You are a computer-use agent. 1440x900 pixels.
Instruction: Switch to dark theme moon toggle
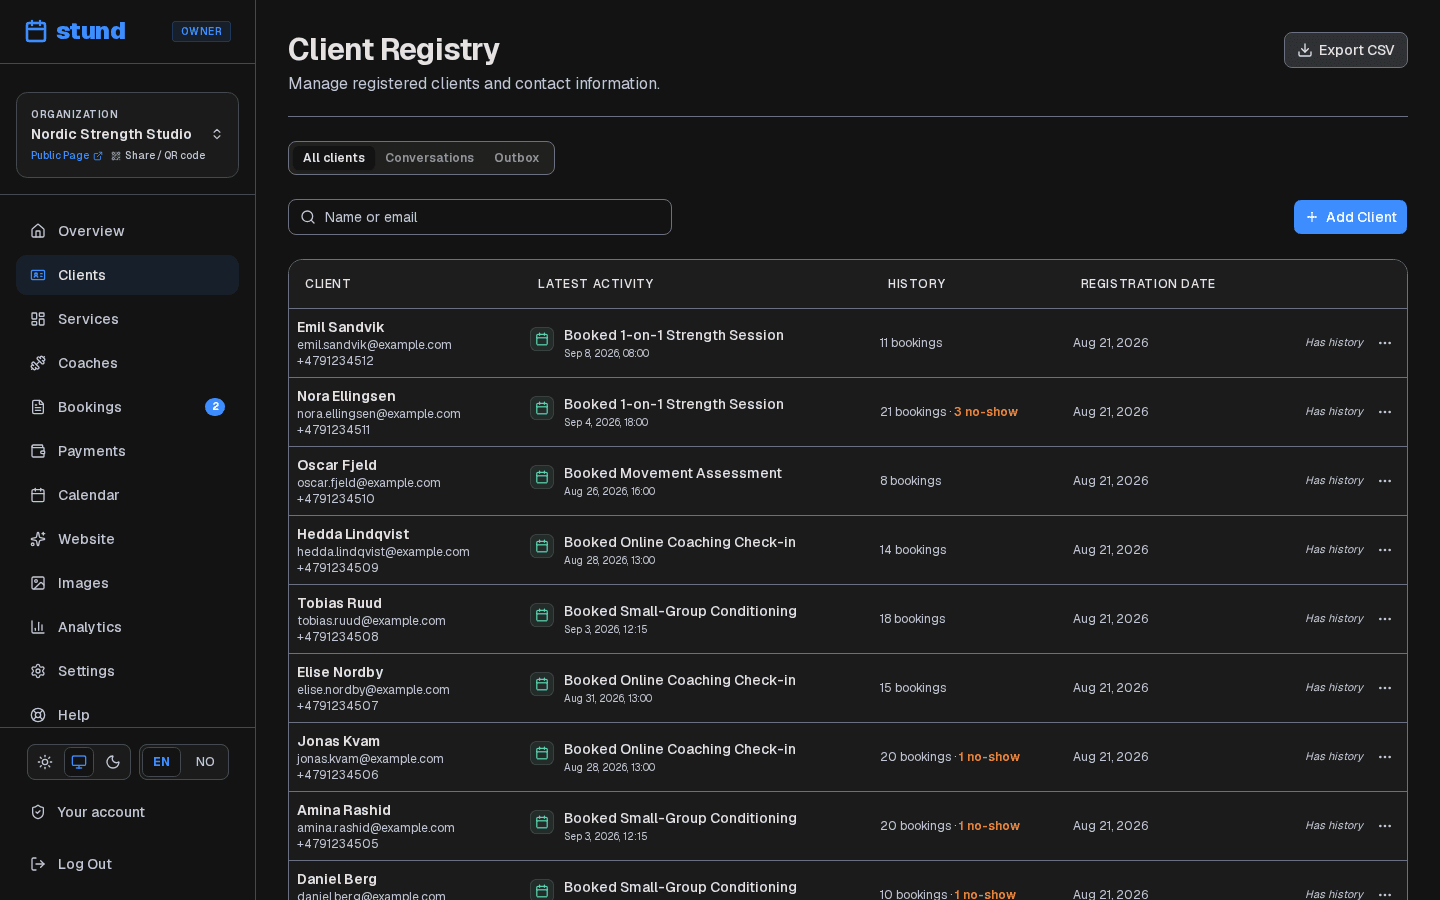113,762
